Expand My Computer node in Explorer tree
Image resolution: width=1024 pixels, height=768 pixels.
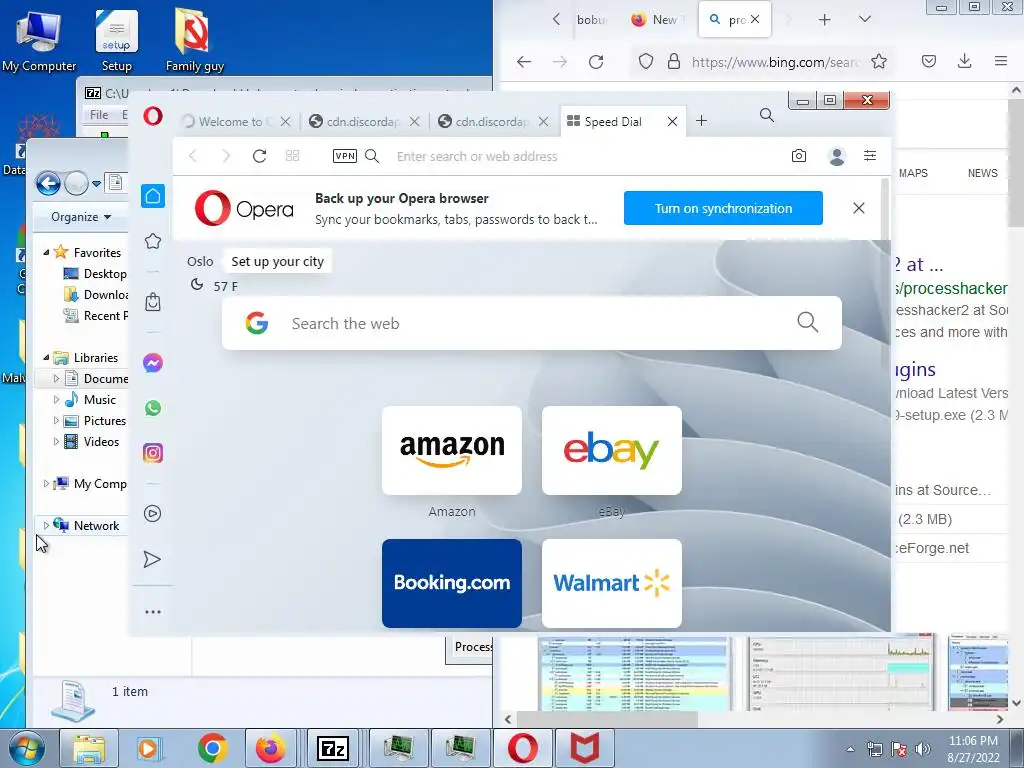pyautogui.click(x=46, y=483)
